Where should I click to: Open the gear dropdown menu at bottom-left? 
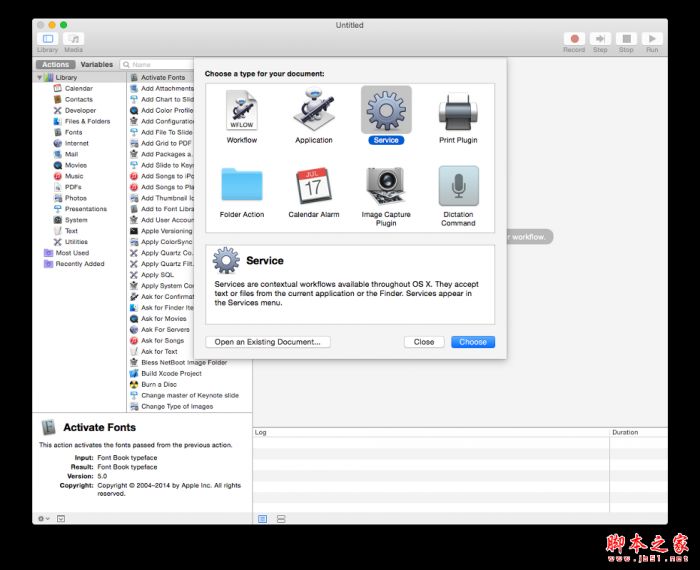click(43, 518)
